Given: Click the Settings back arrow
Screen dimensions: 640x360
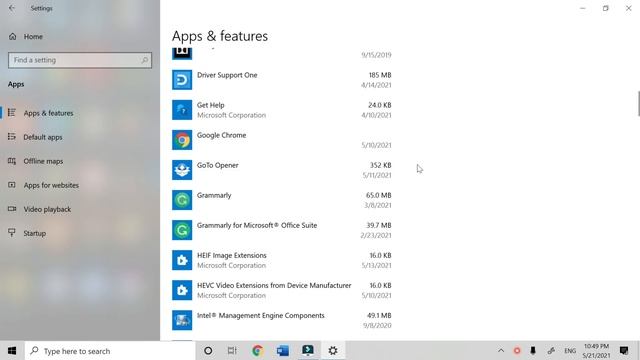Looking at the screenshot, I should (x=12, y=8).
